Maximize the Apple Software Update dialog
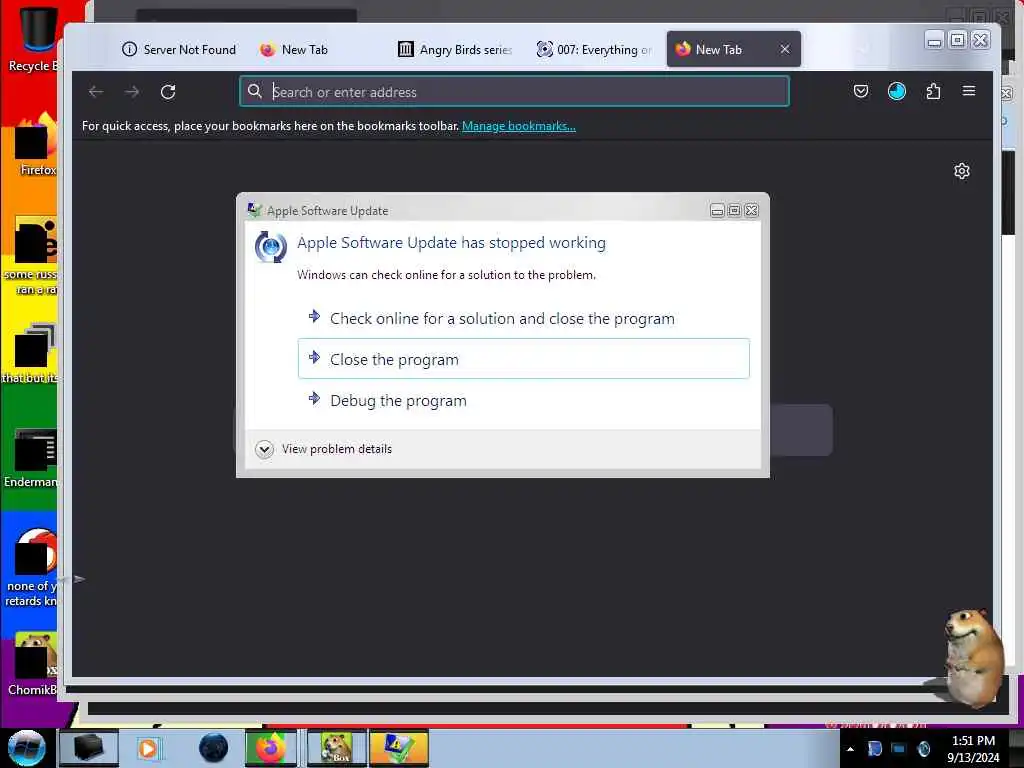This screenshot has width=1024, height=768. point(734,210)
